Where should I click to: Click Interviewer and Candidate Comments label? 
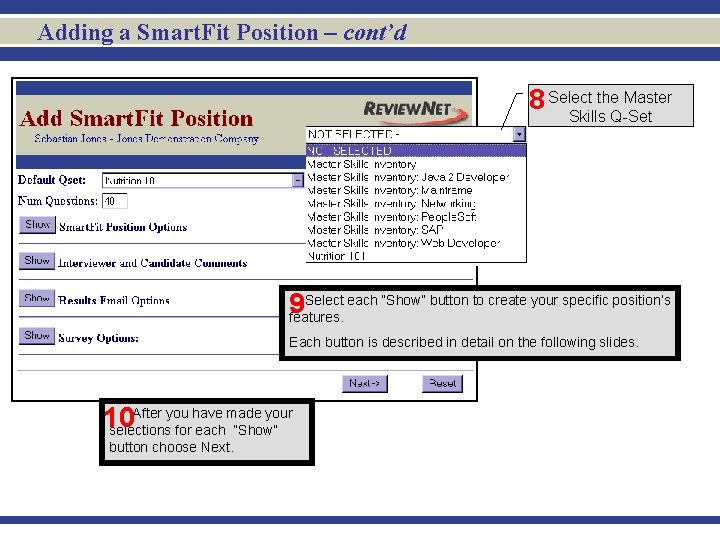[152, 263]
